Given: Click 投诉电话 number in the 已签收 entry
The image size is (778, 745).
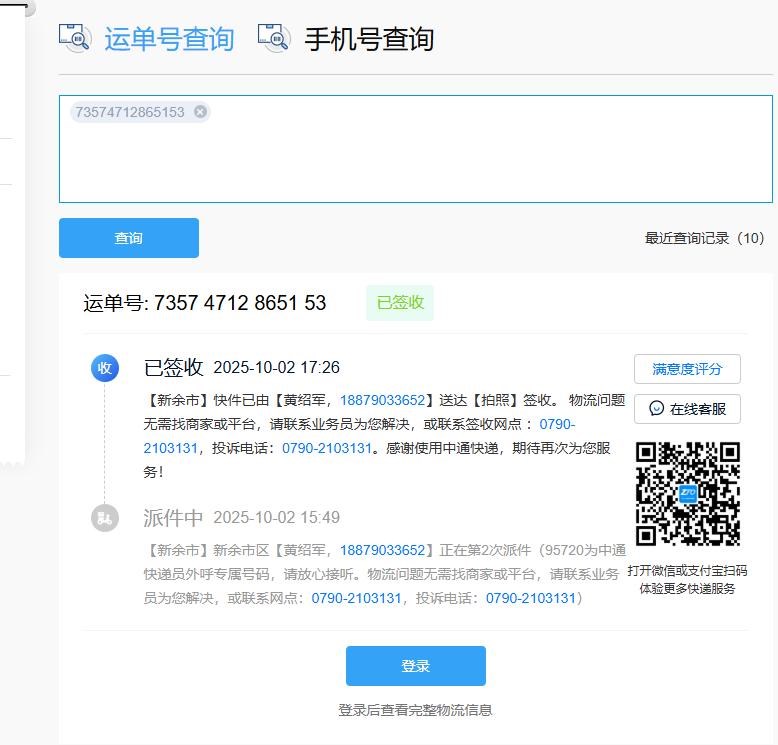Looking at the screenshot, I should click(327, 448).
